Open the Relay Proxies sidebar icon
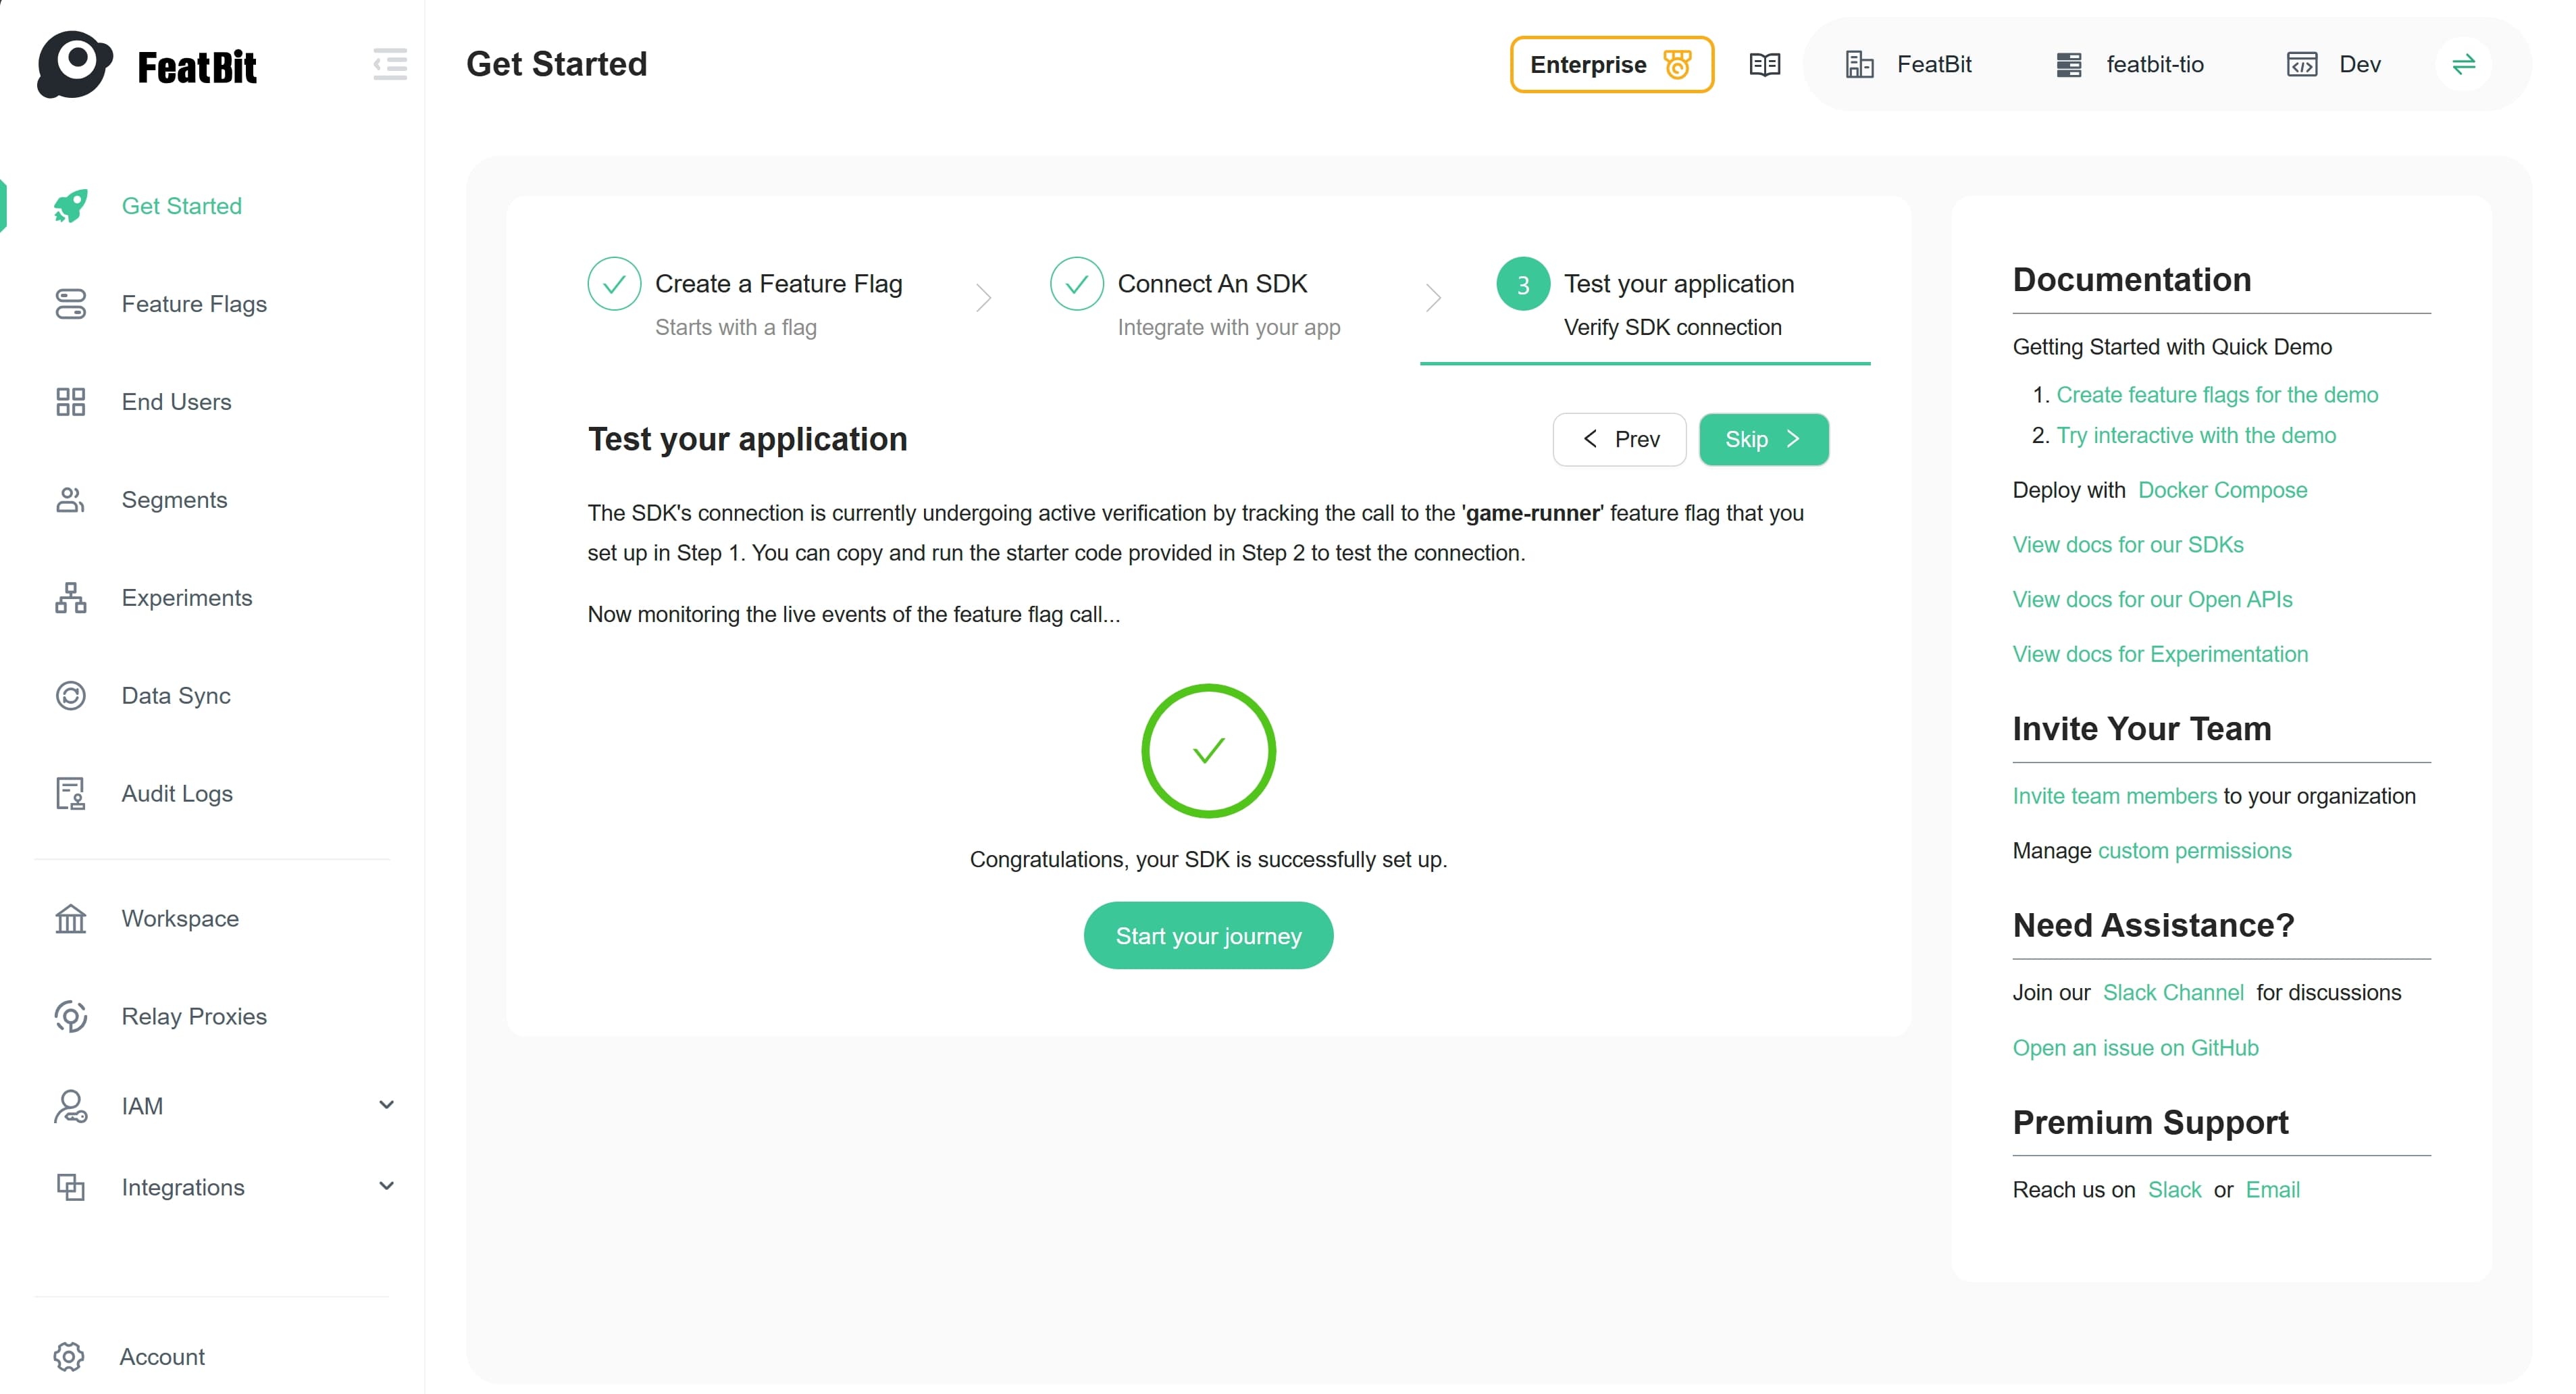 pyautogui.click(x=70, y=1017)
